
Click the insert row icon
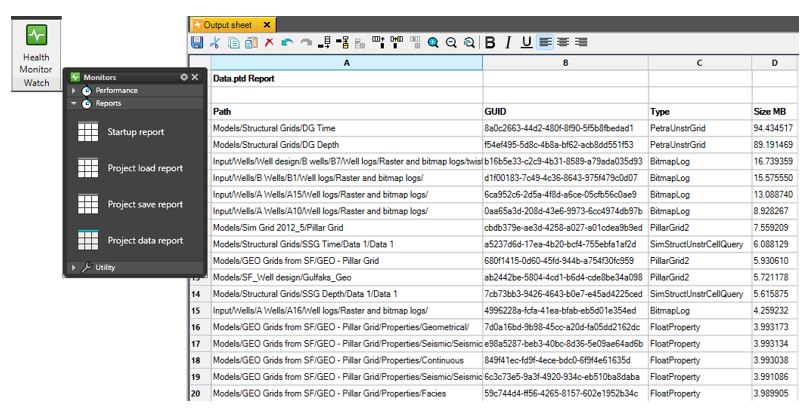point(324,42)
